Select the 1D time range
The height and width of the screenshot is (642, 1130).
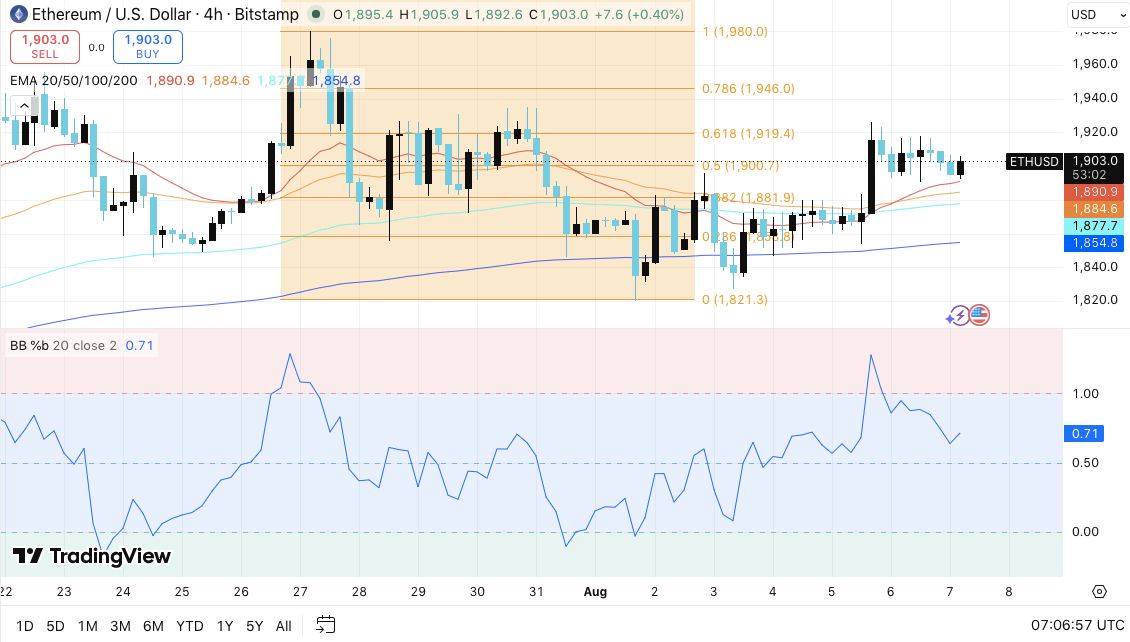25,625
